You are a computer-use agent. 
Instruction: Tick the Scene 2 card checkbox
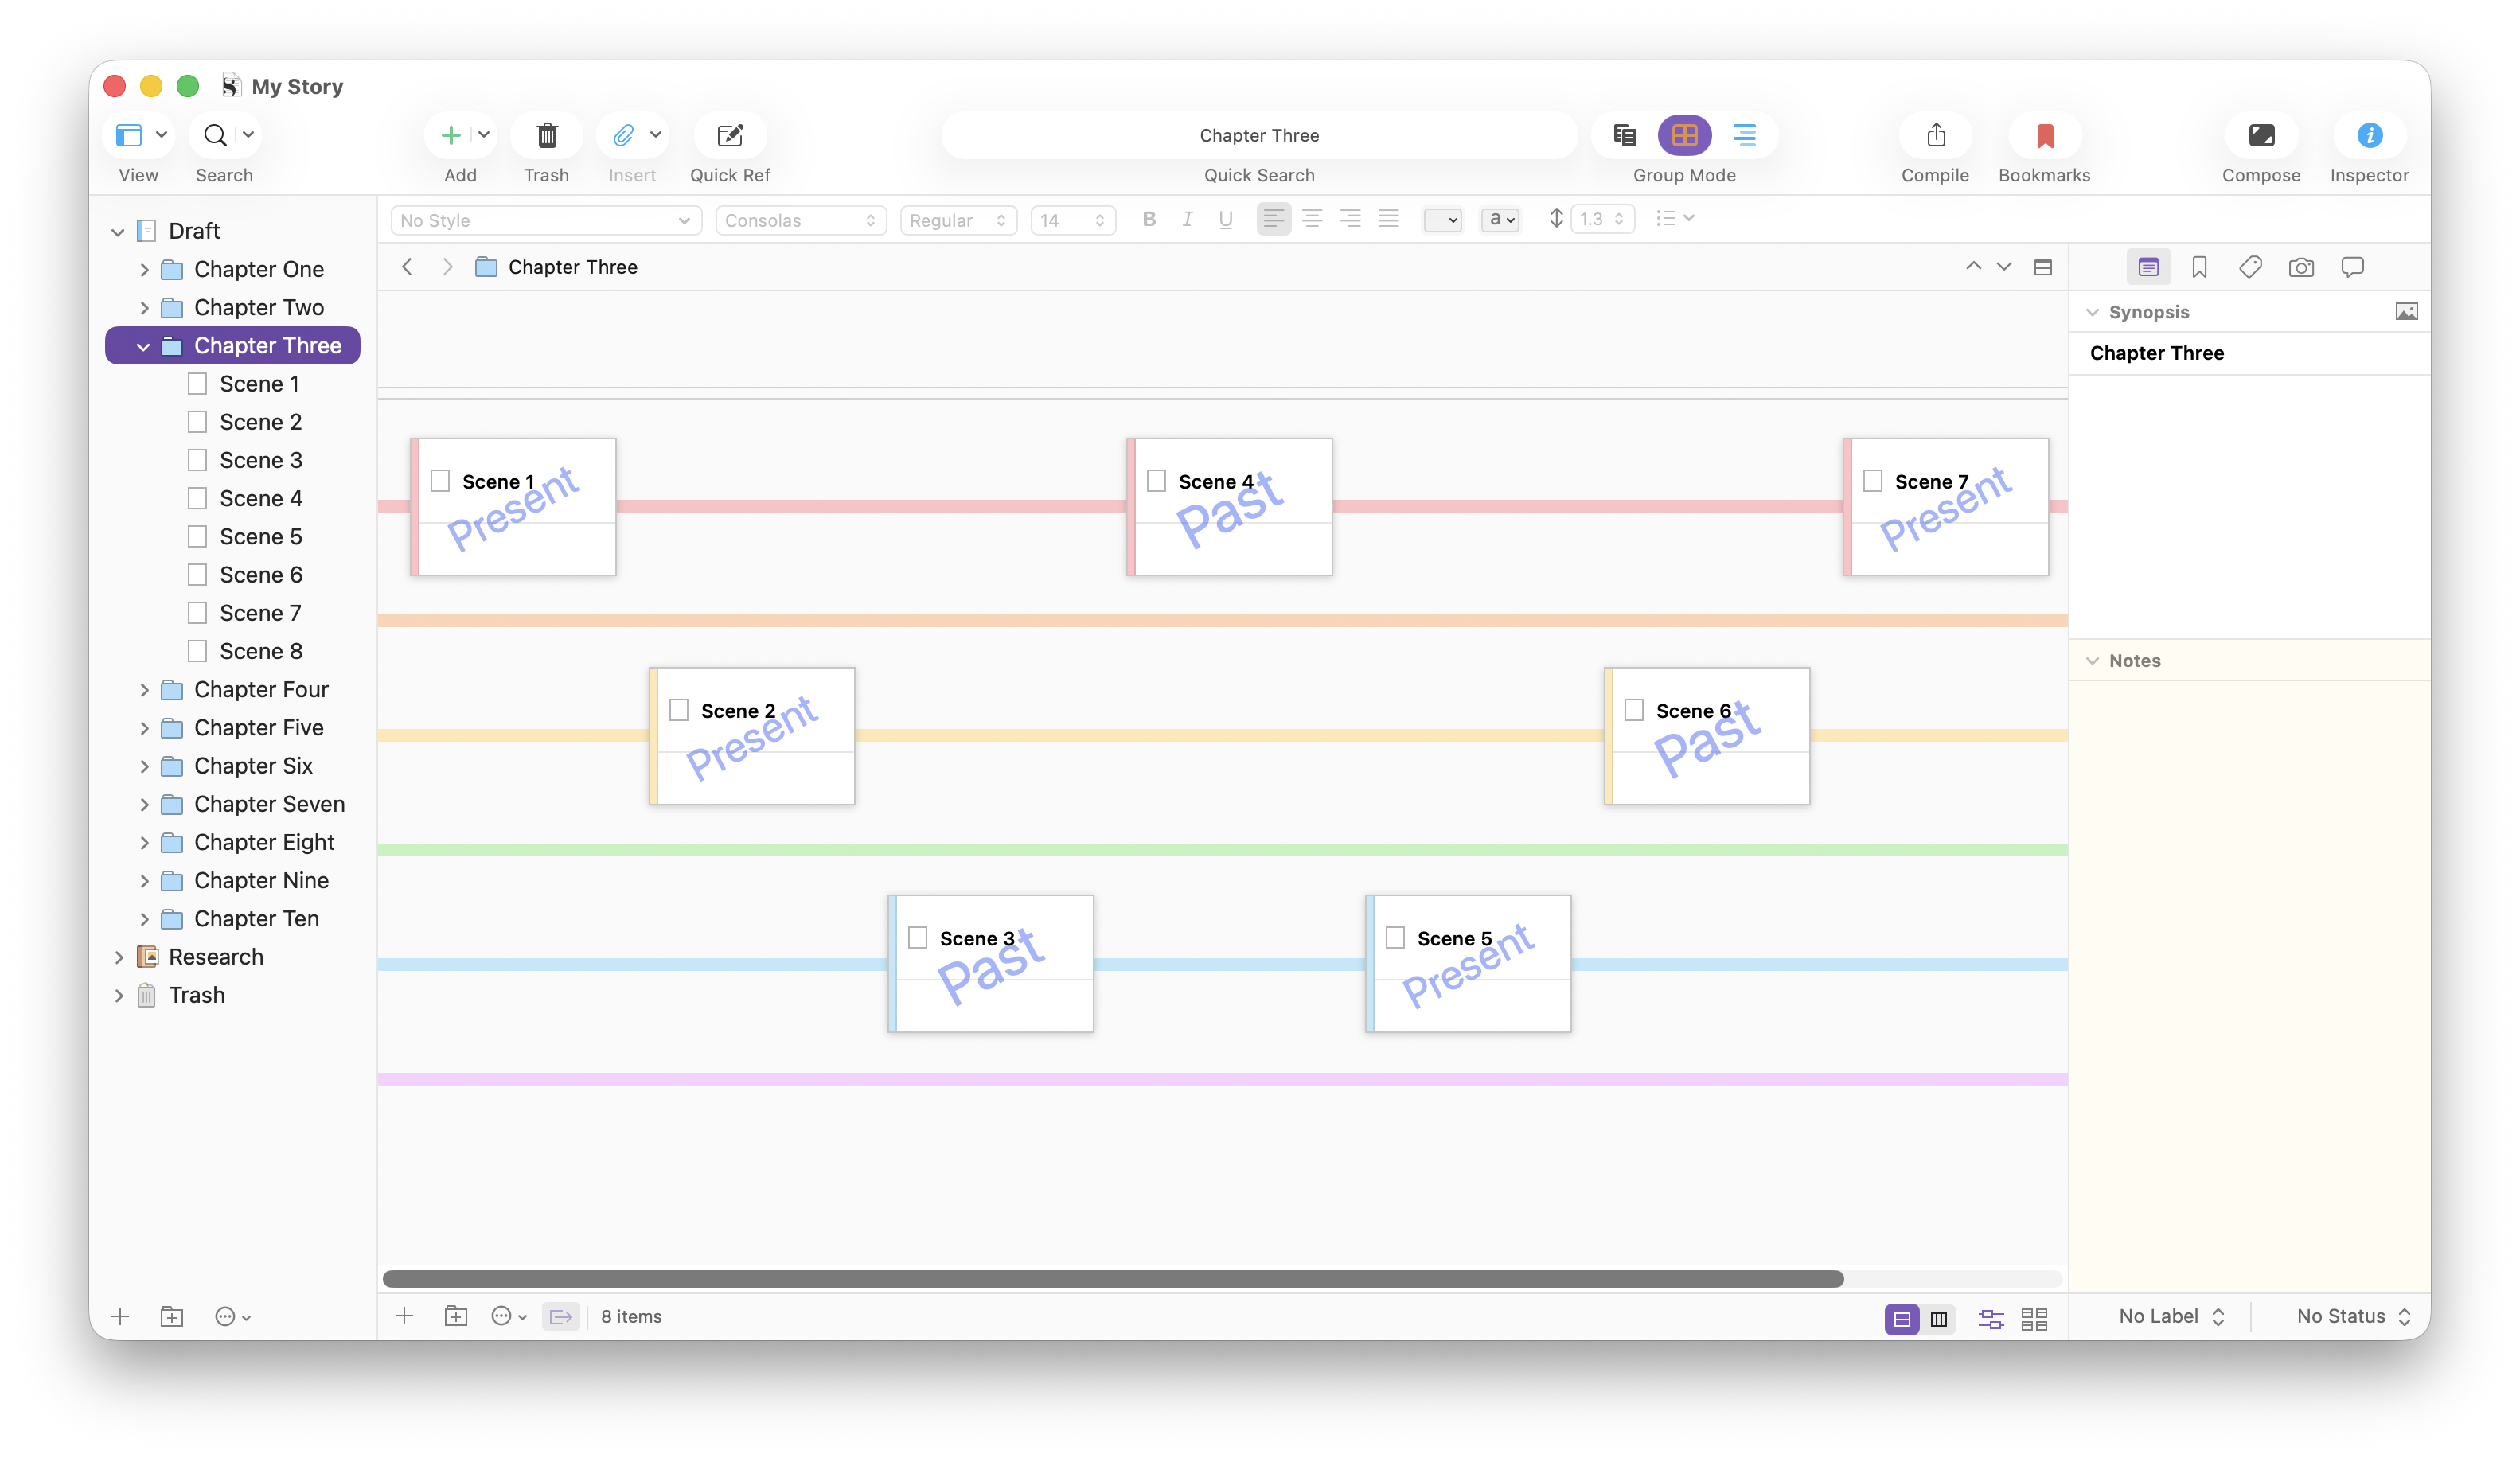pyautogui.click(x=679, y=710)
